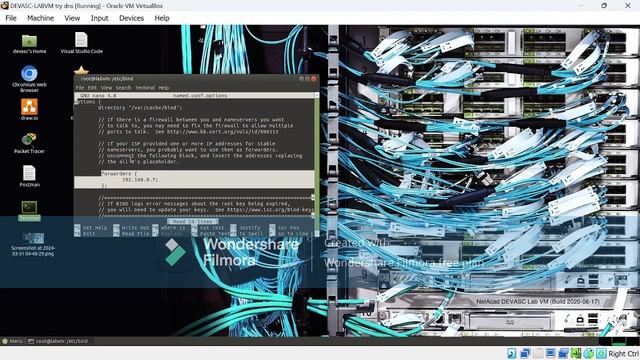Image resolution: width=640 pixels, height=360 pixels.
Task: Open VirtualBox View menu
Action: tap(72, 18)
